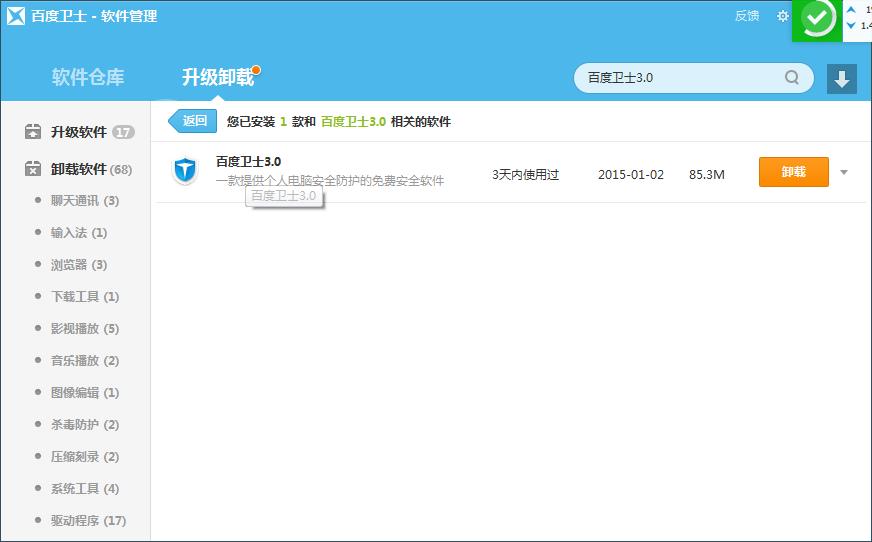Select 下载工具 (1) category
Screen dimensions: 872x542
pos(85,296)
